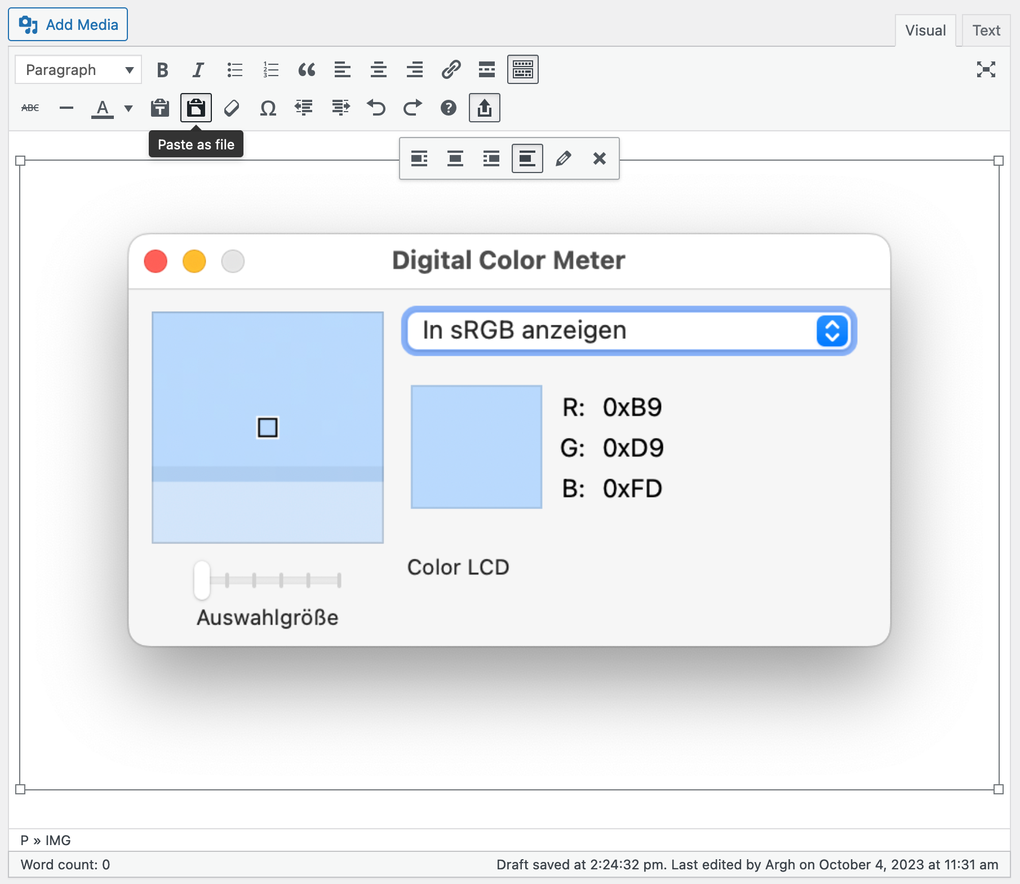Viewport: 1020px width, 884px height.
Task: Click the G: 0xD9 value
Action: point(612,448)
